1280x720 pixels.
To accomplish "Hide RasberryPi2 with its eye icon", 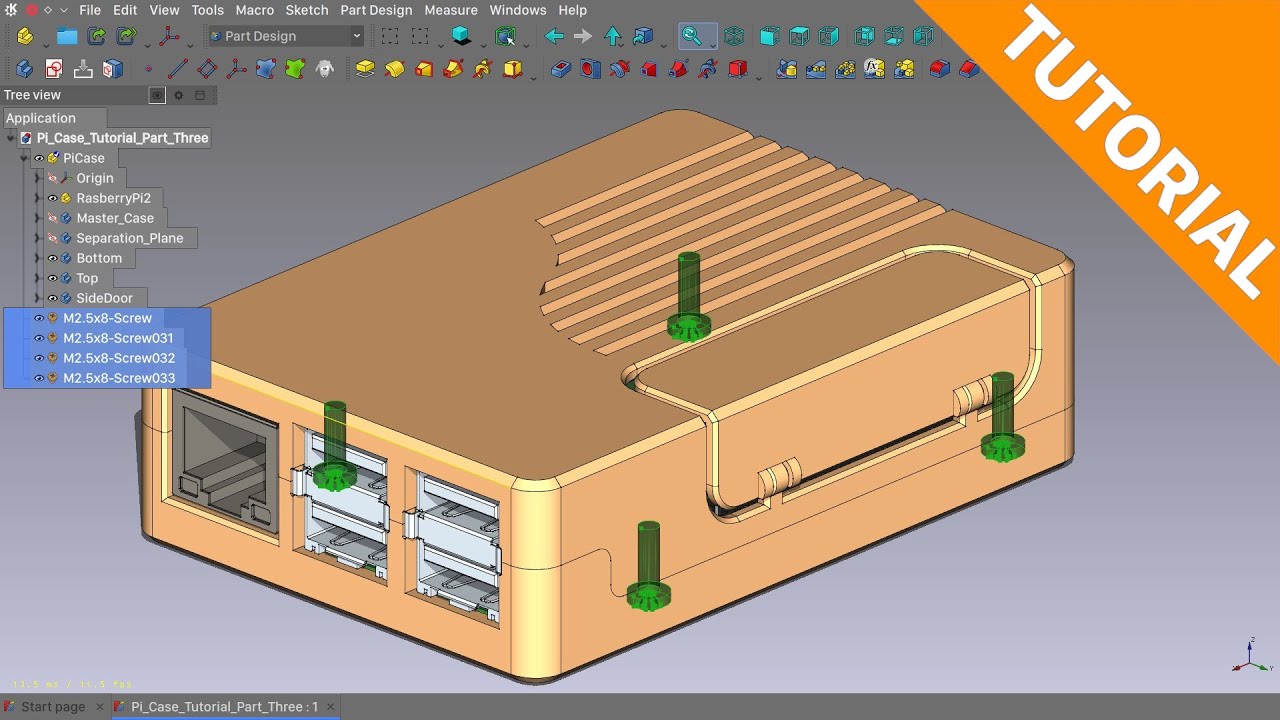I will pos(53,198).
